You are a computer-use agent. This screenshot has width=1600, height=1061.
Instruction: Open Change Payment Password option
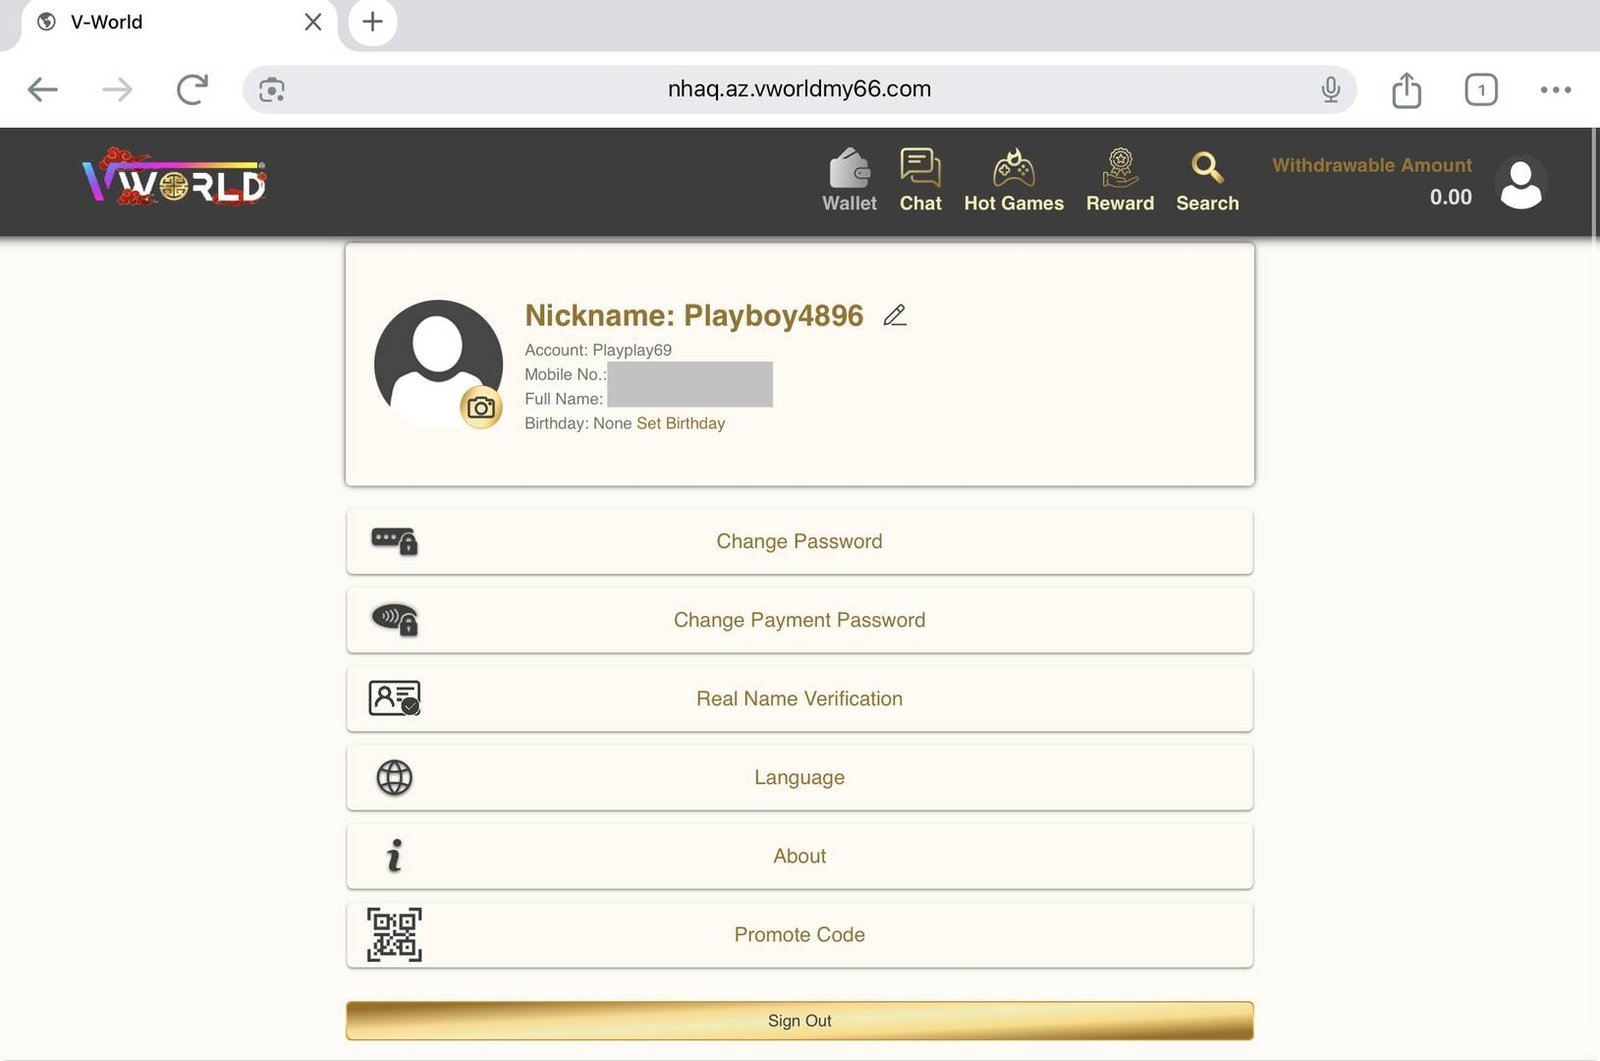(799, 620)
